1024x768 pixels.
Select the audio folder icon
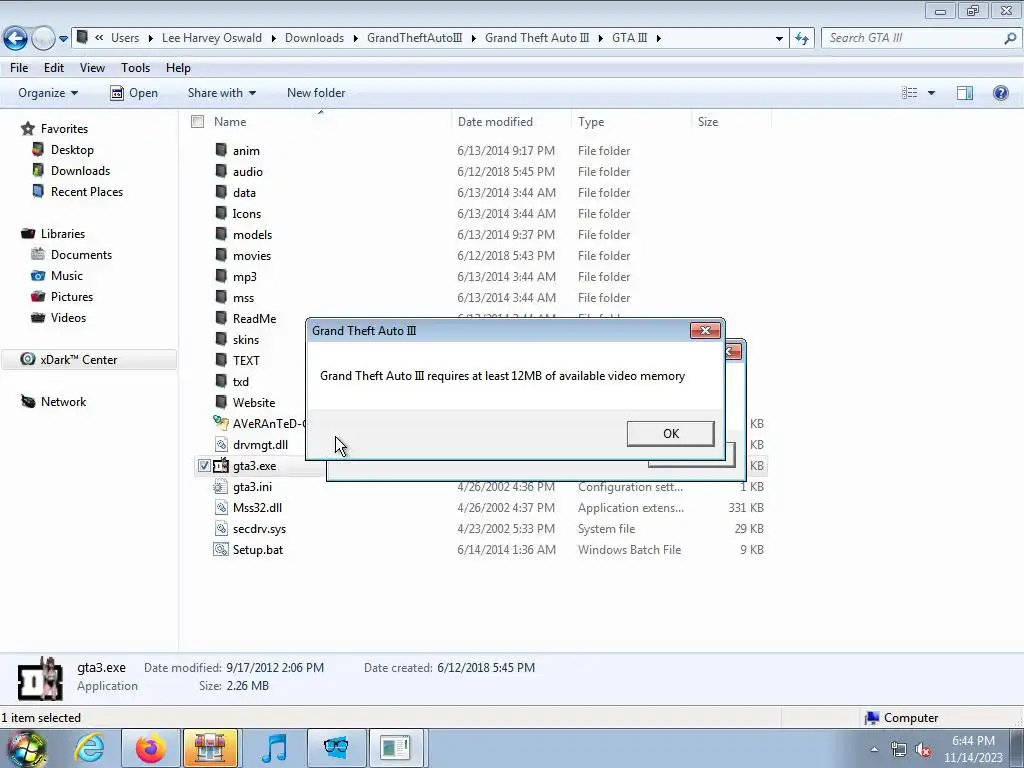[221, 170]
